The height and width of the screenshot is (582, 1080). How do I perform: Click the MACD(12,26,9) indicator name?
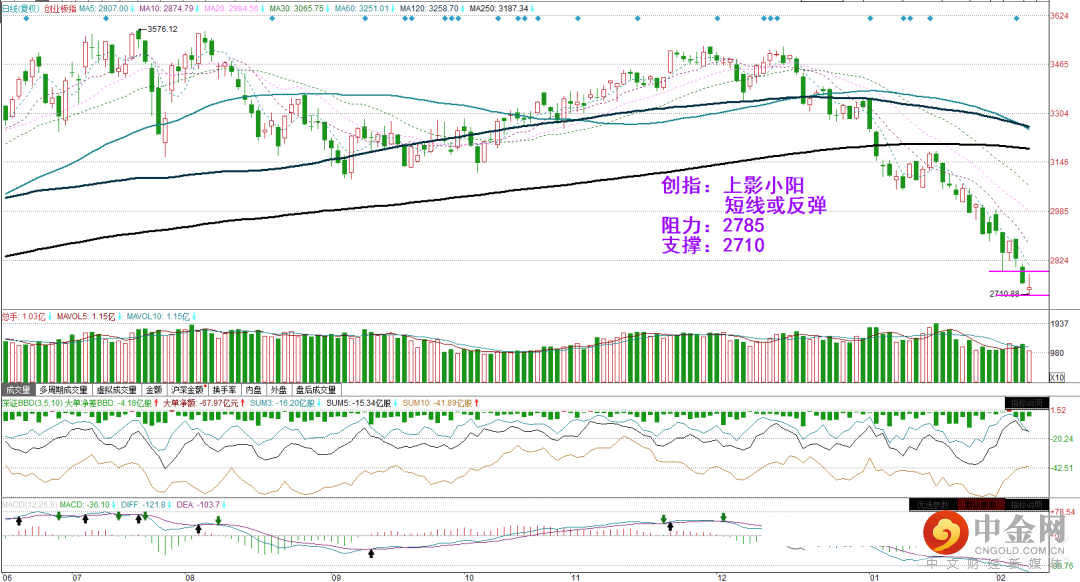pyautogui.click(x=30, y=505)
